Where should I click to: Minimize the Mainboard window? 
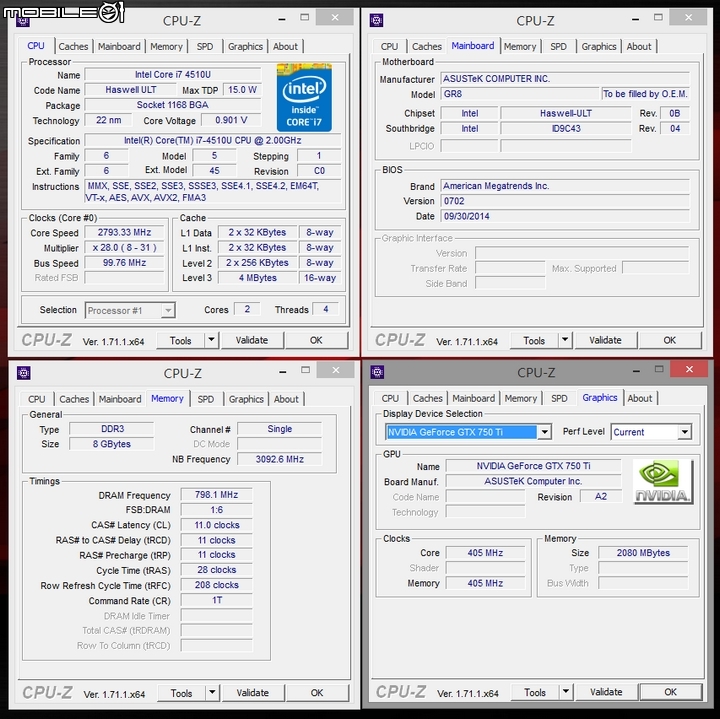[636, 19]
